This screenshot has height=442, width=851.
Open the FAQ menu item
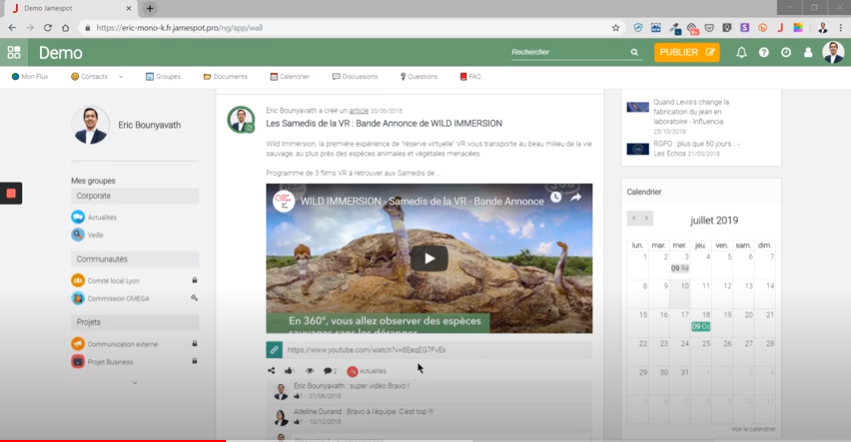click(x=471, y=77)
